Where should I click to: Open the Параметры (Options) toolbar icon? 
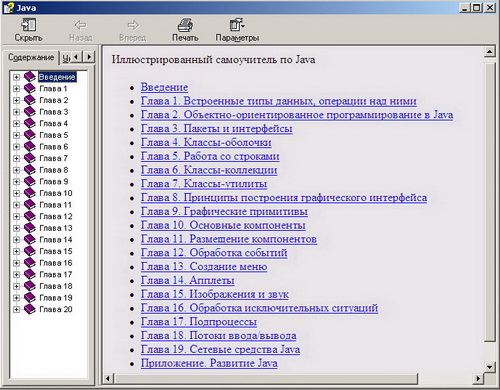coord(237,25)
